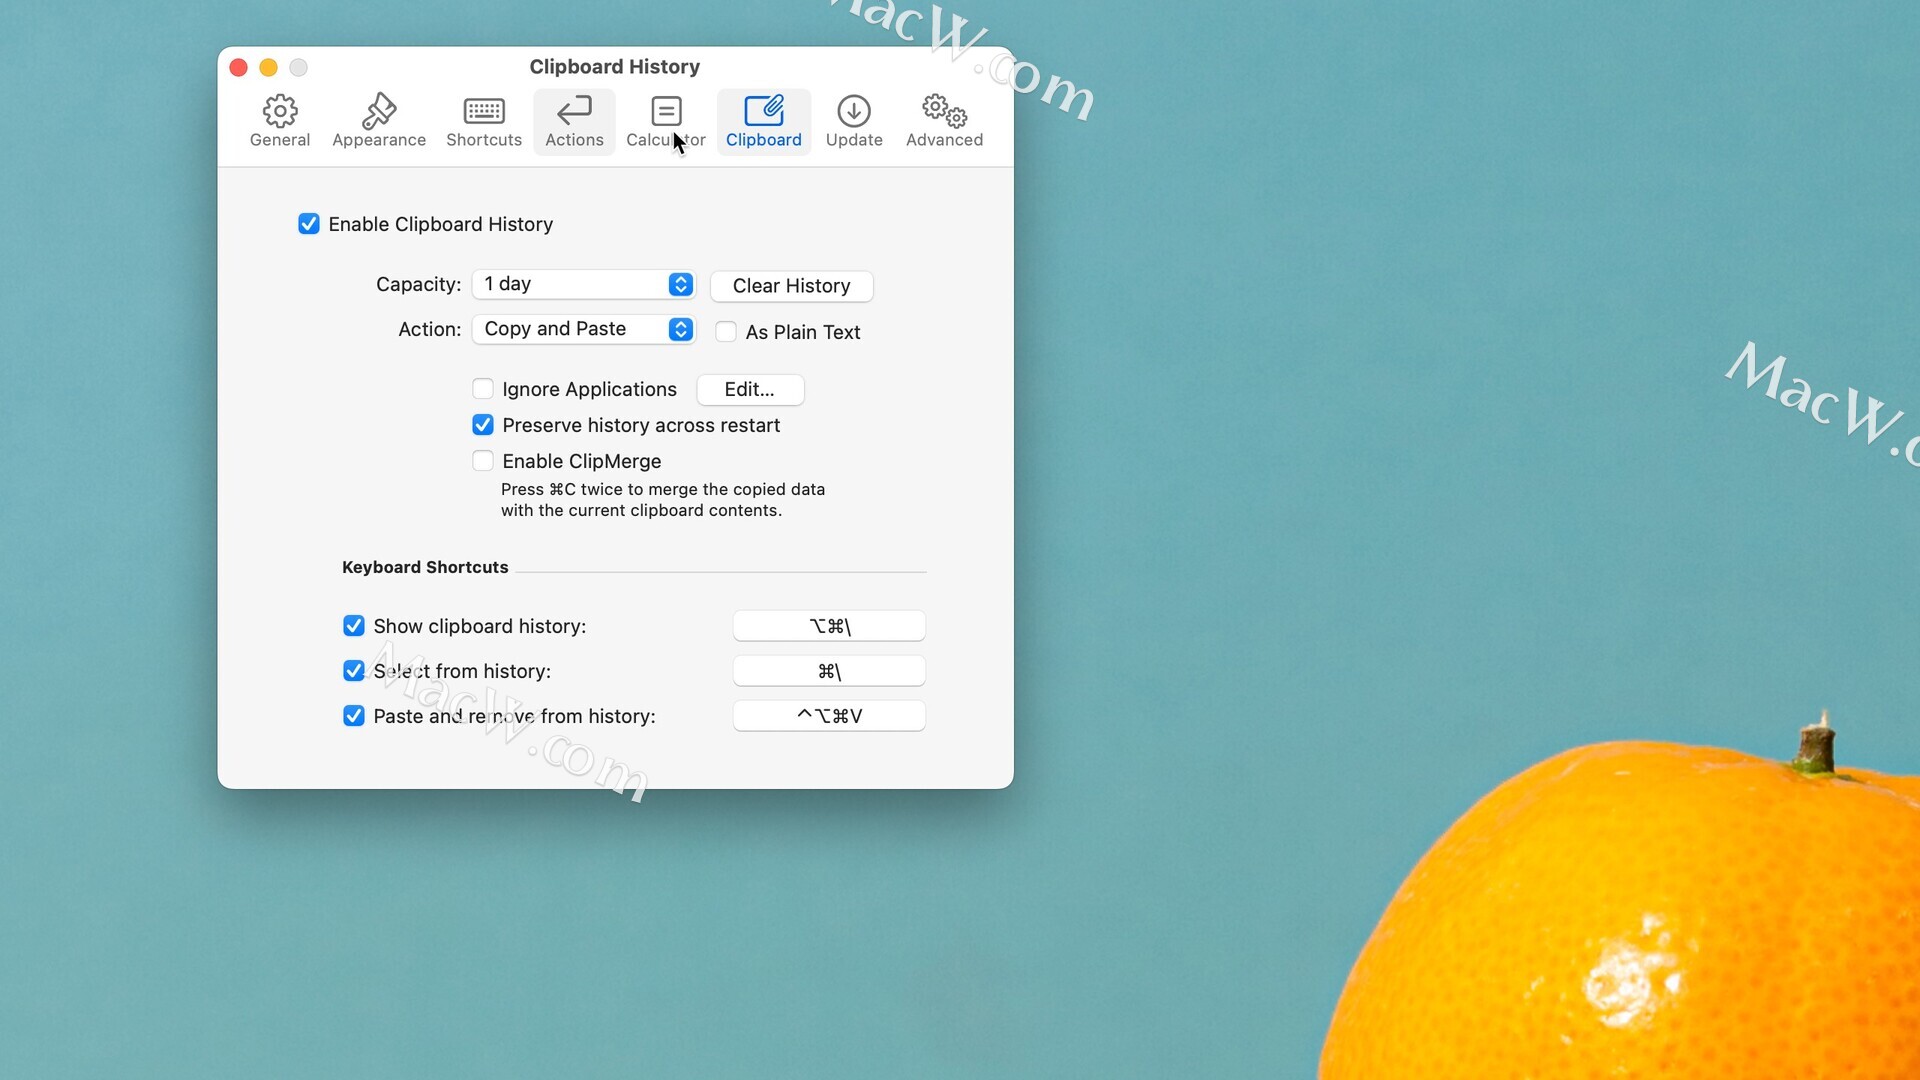Select the Clipboard tab
1920x1080 pixels.
point(764,122)
